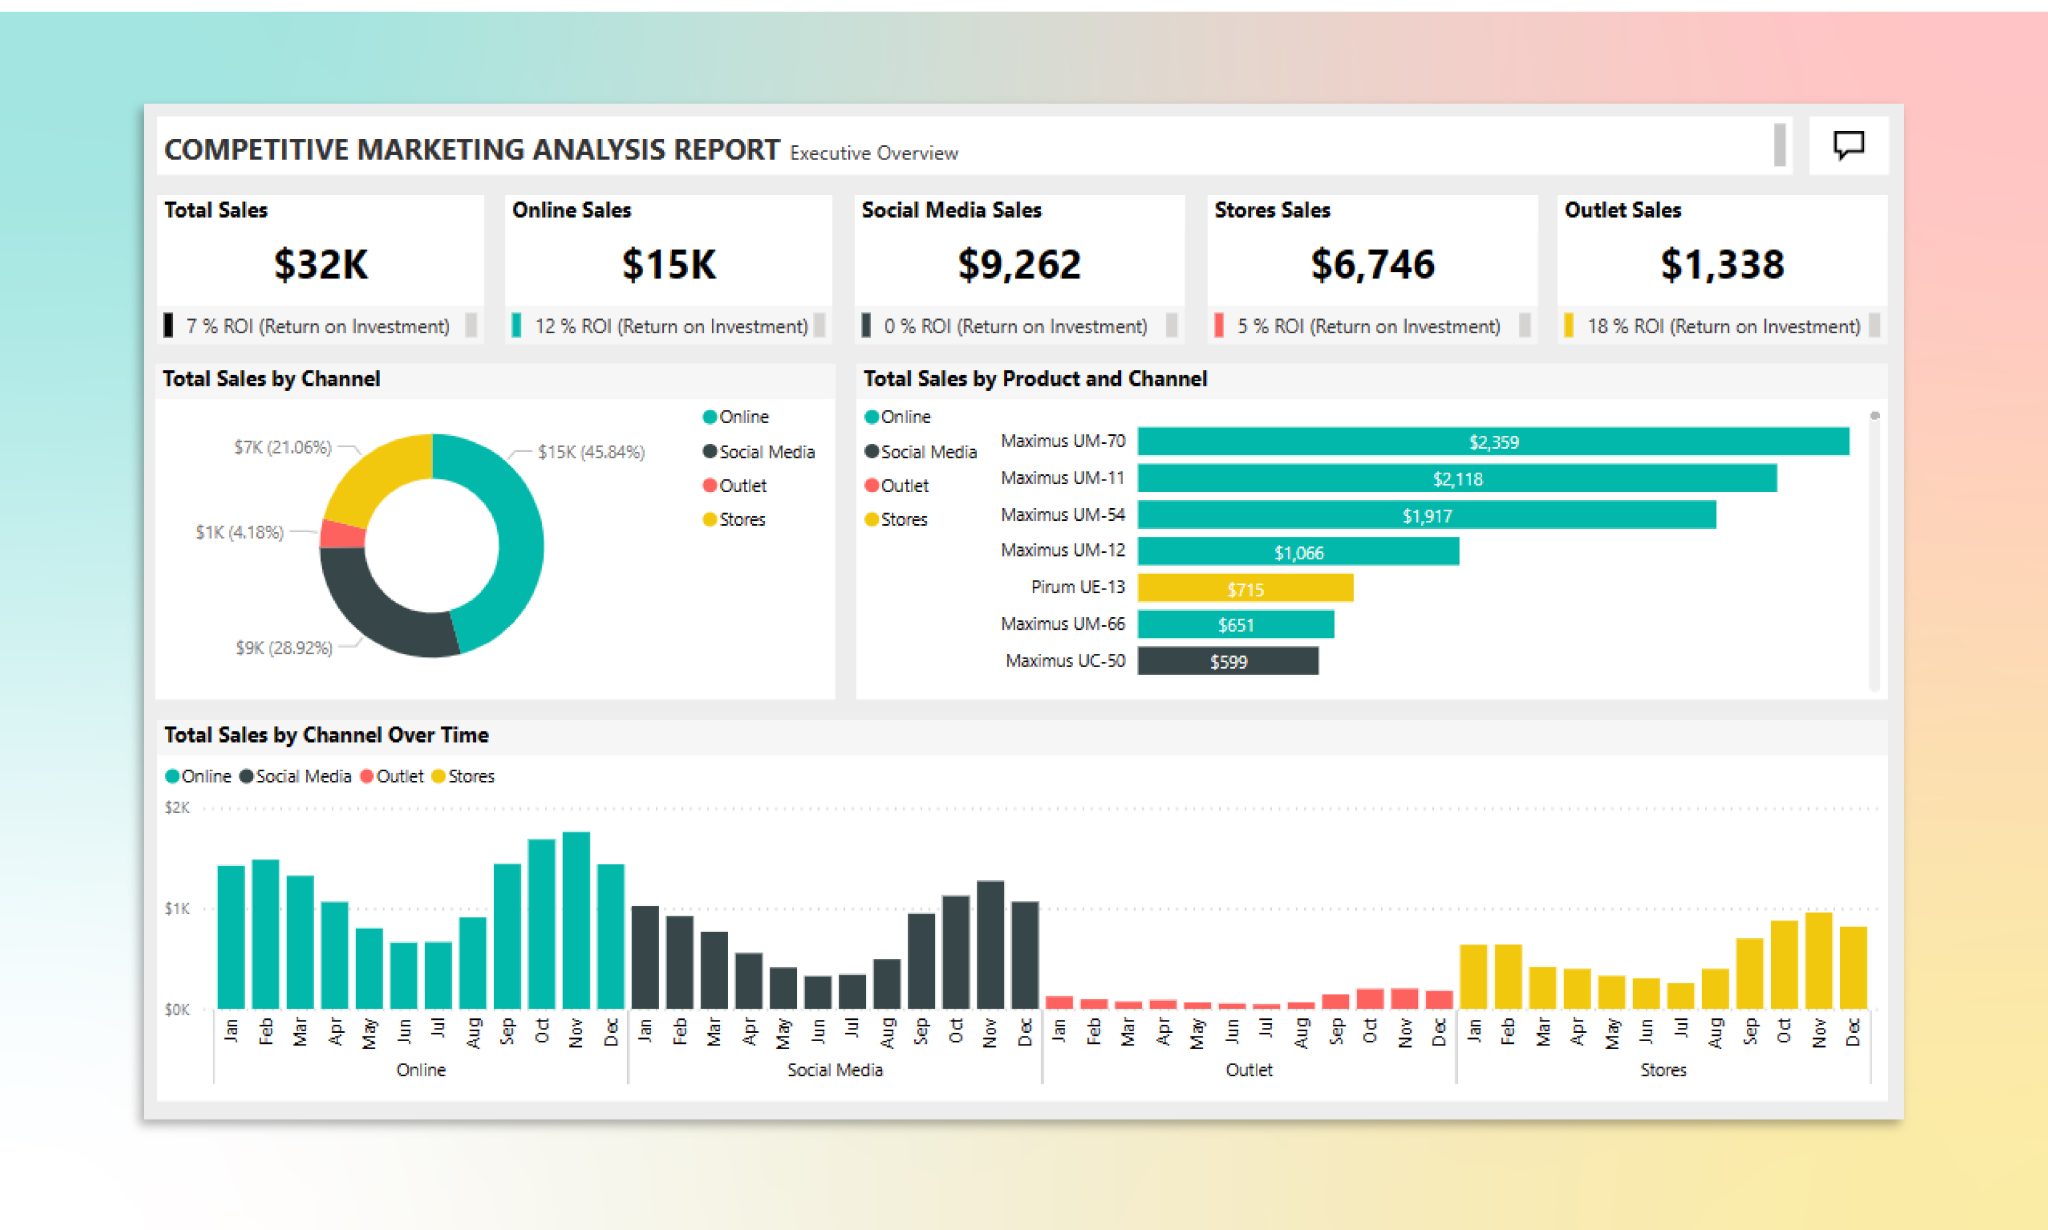This screenshot has height=1230, width=2048.
Task: Toggle the Outlet legend in the product chart
Action: pos(899,485)
